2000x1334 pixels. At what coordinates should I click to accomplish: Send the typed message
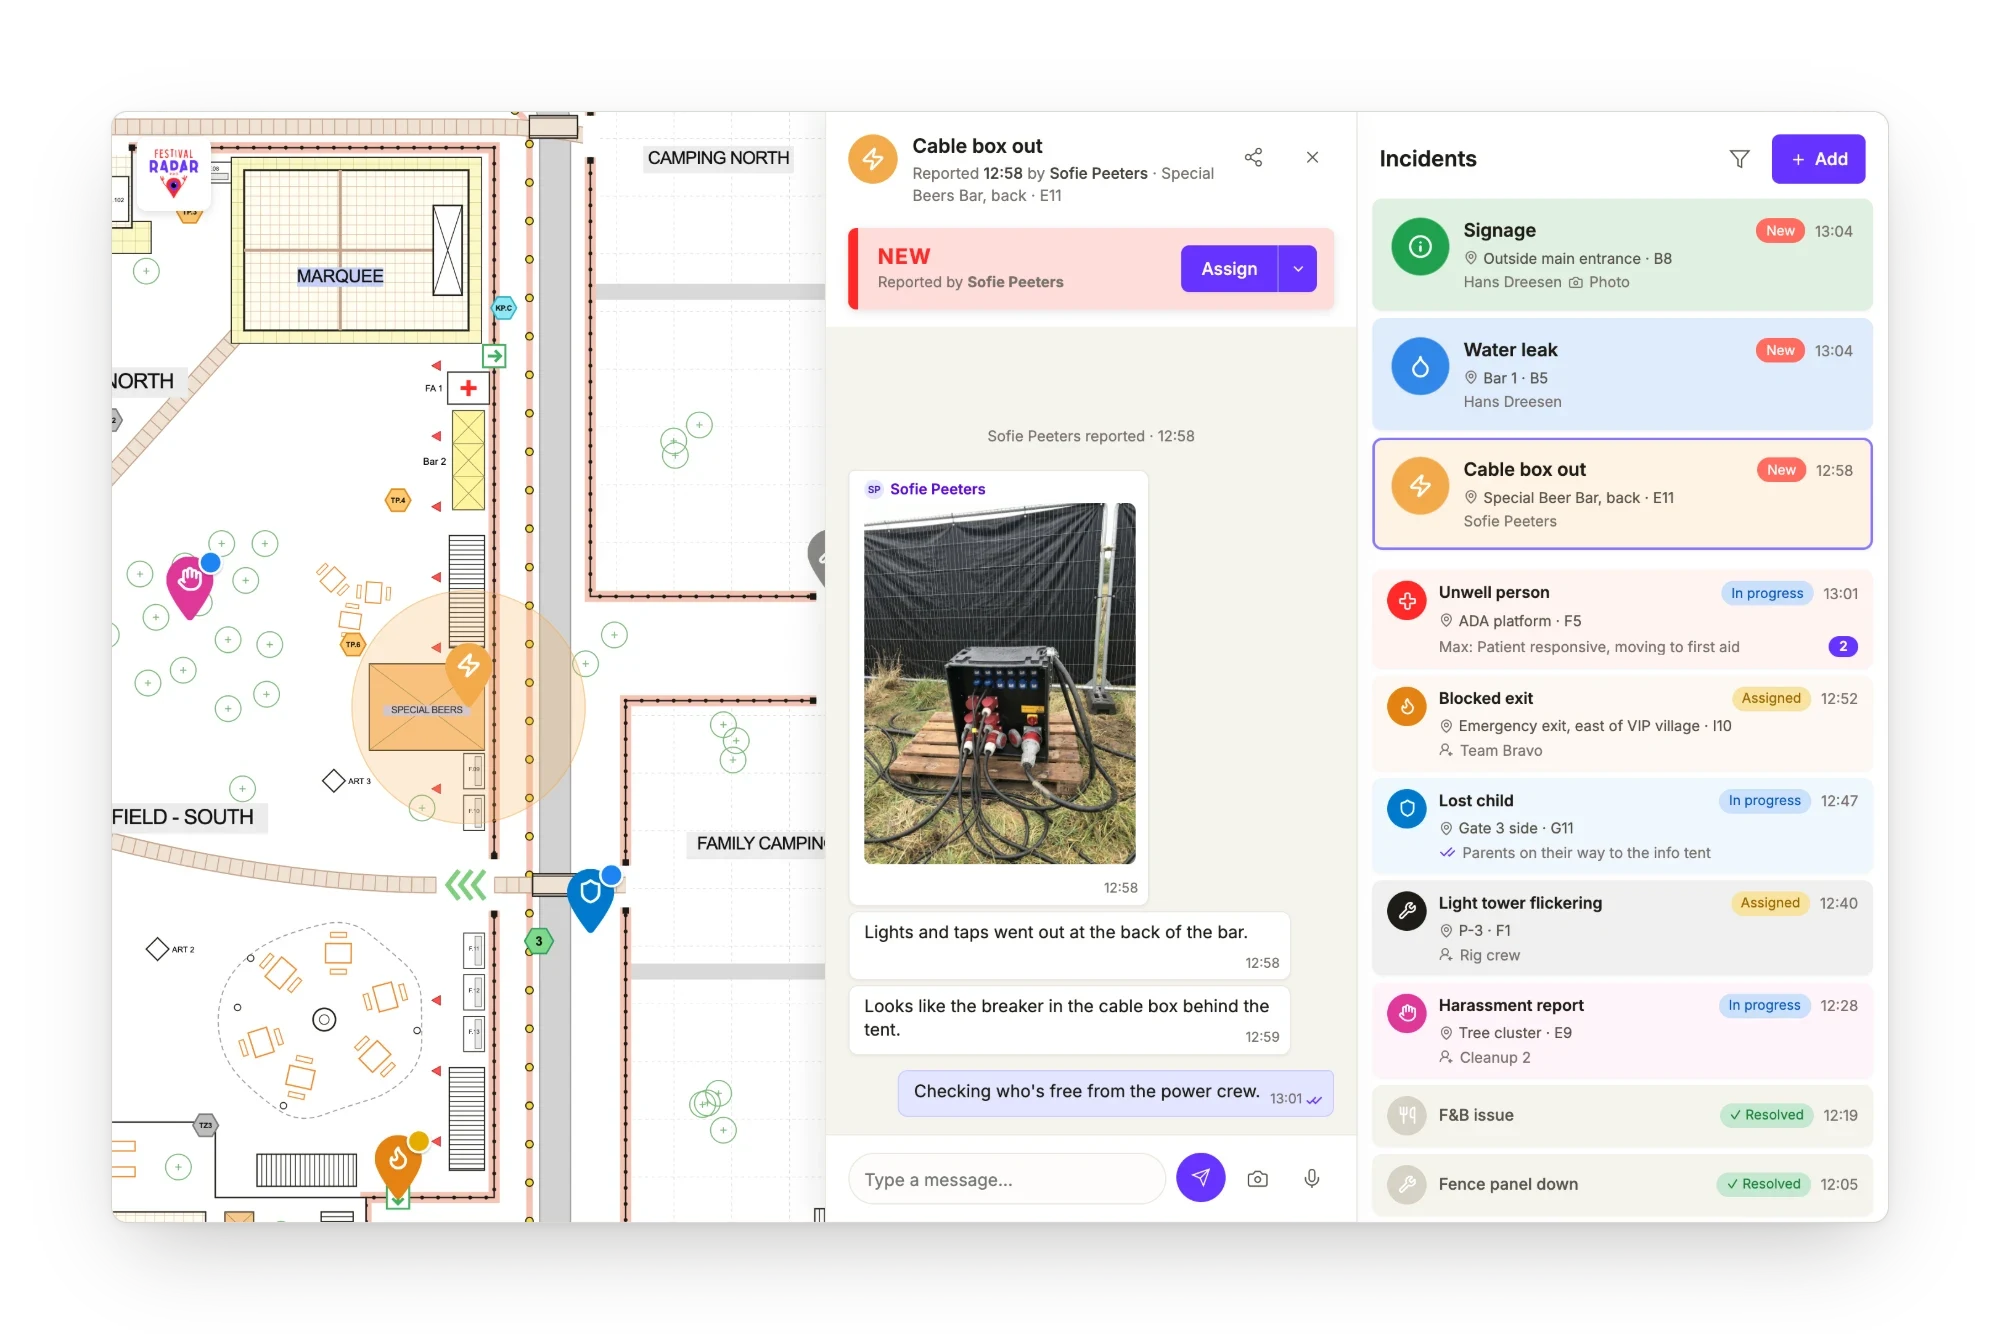[1200, 1178]
